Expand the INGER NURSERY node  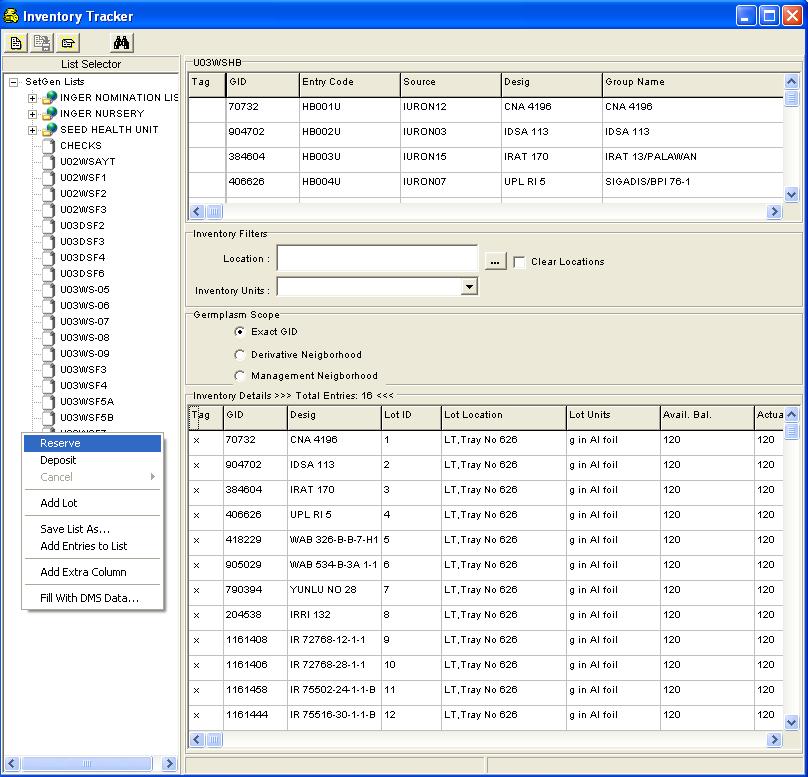coord(32,114)
